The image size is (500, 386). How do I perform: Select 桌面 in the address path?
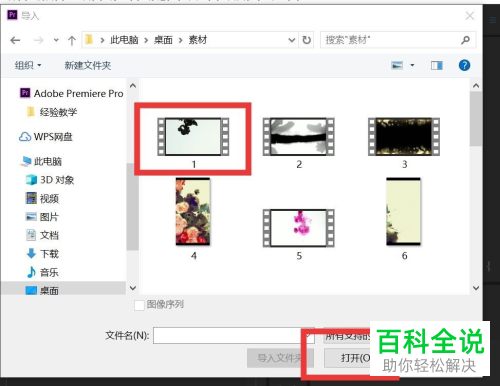(x=163, y=40)
